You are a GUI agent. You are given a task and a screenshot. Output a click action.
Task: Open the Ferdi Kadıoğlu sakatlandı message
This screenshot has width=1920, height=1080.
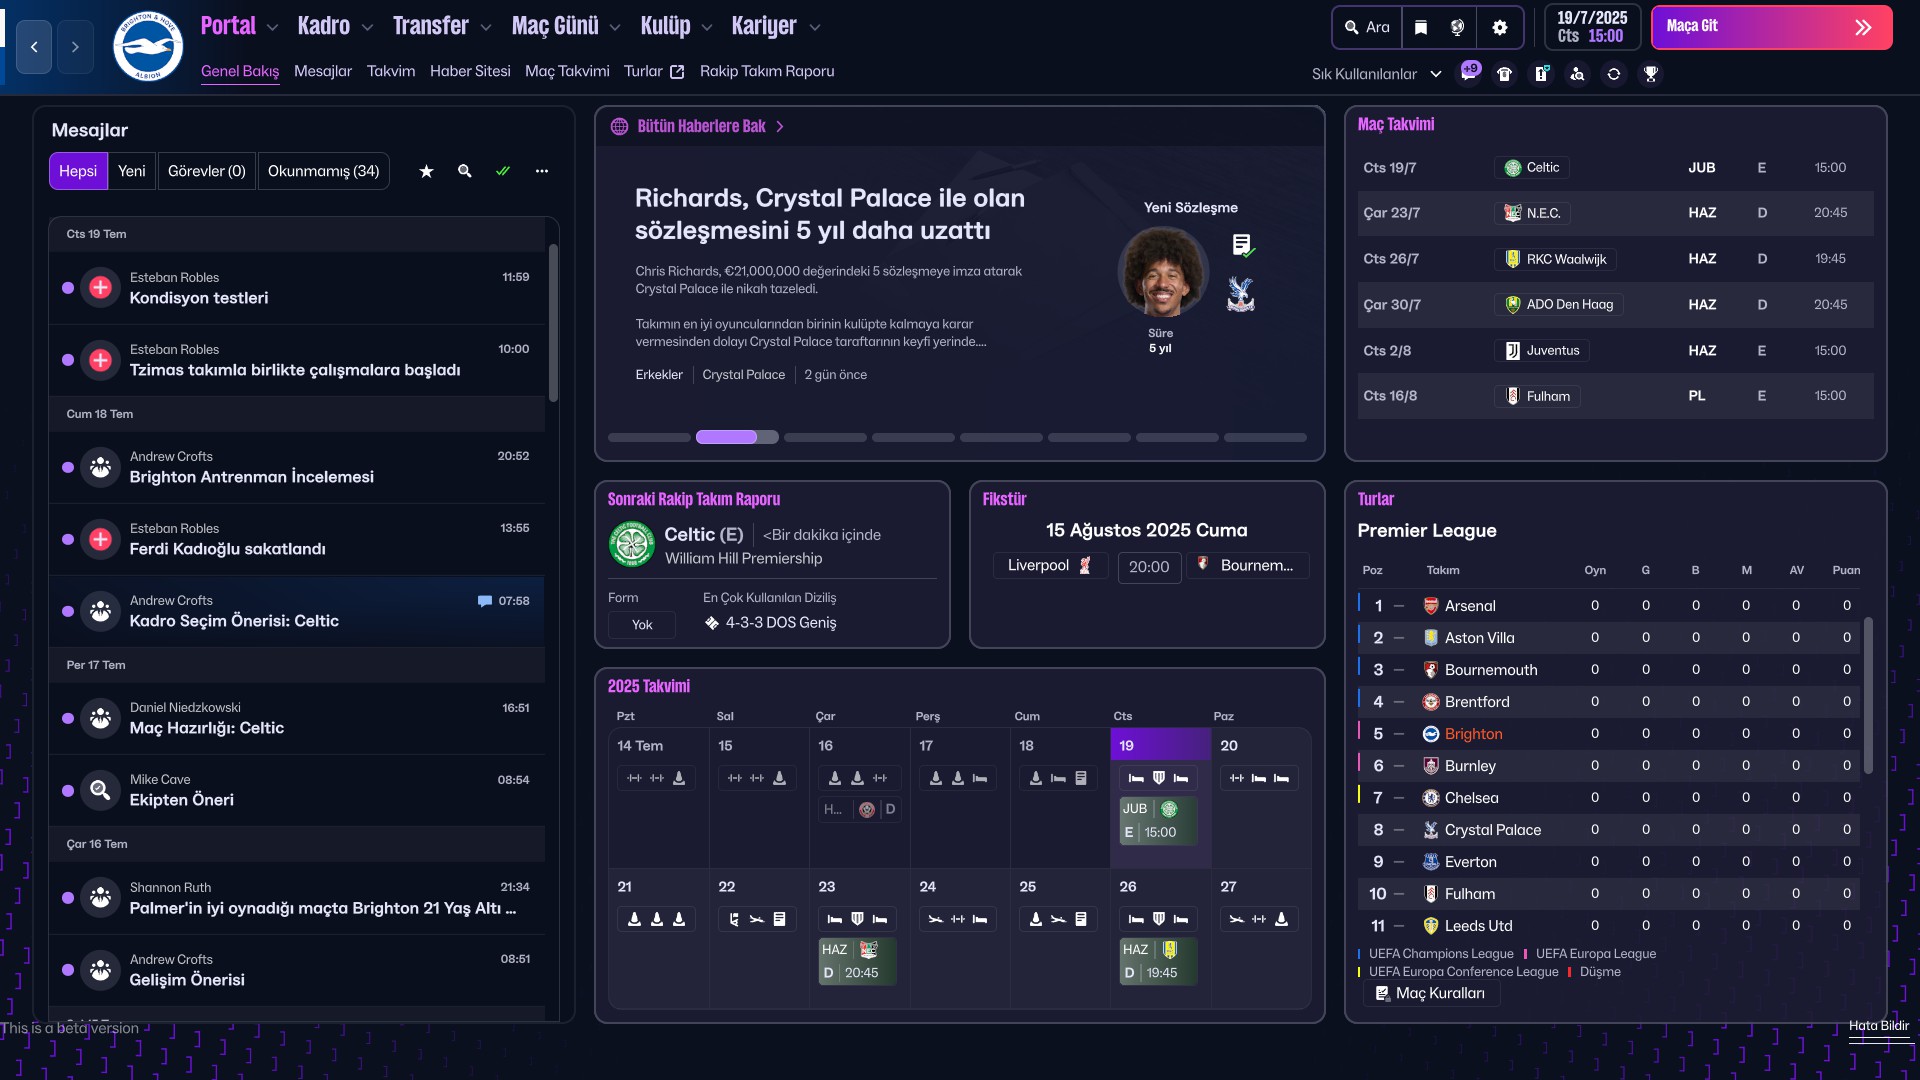[296, 539]
